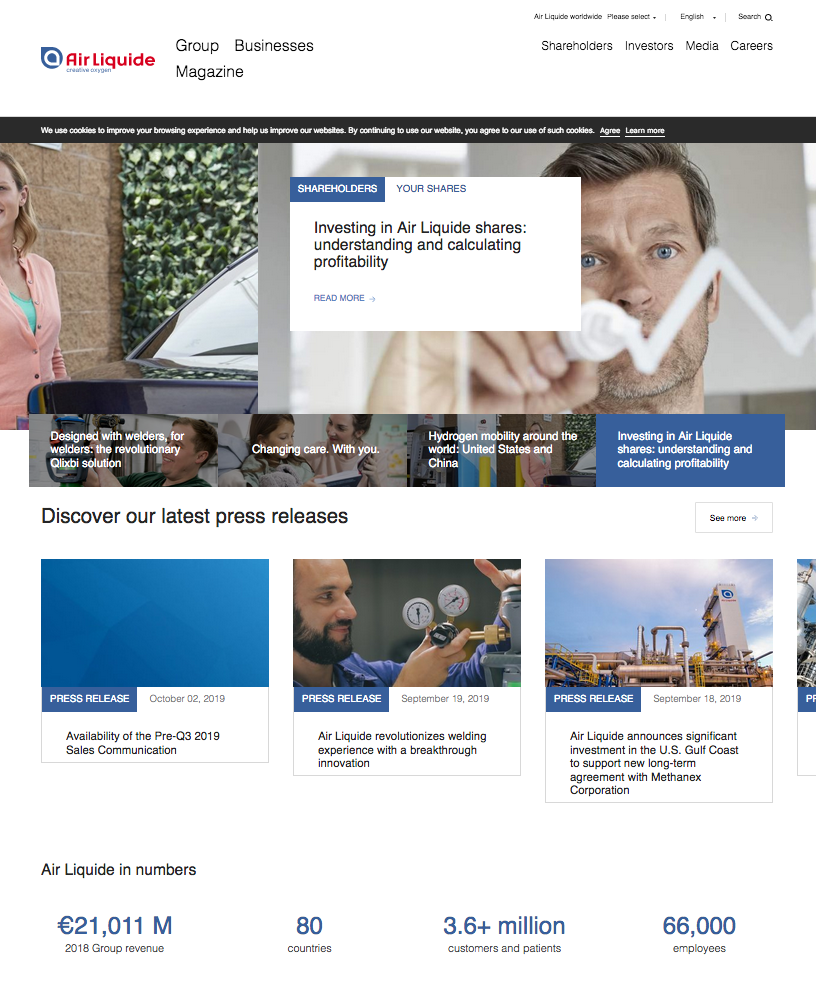Click the Discover our latest press releases heading
Image resolution: width=816 pixels, height=984 pixels.
195,516
